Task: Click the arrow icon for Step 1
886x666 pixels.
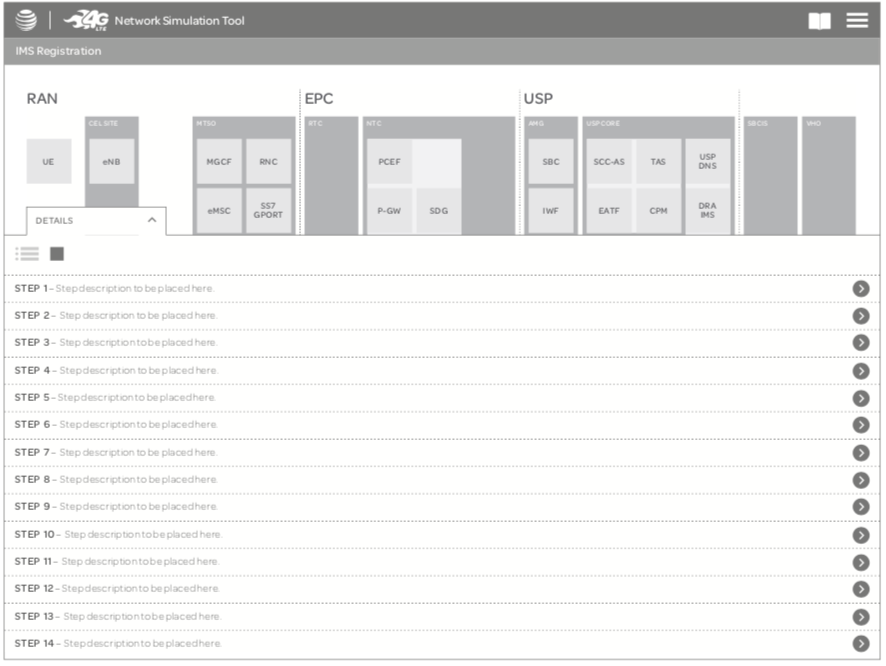Action: (x=861, y=289)
